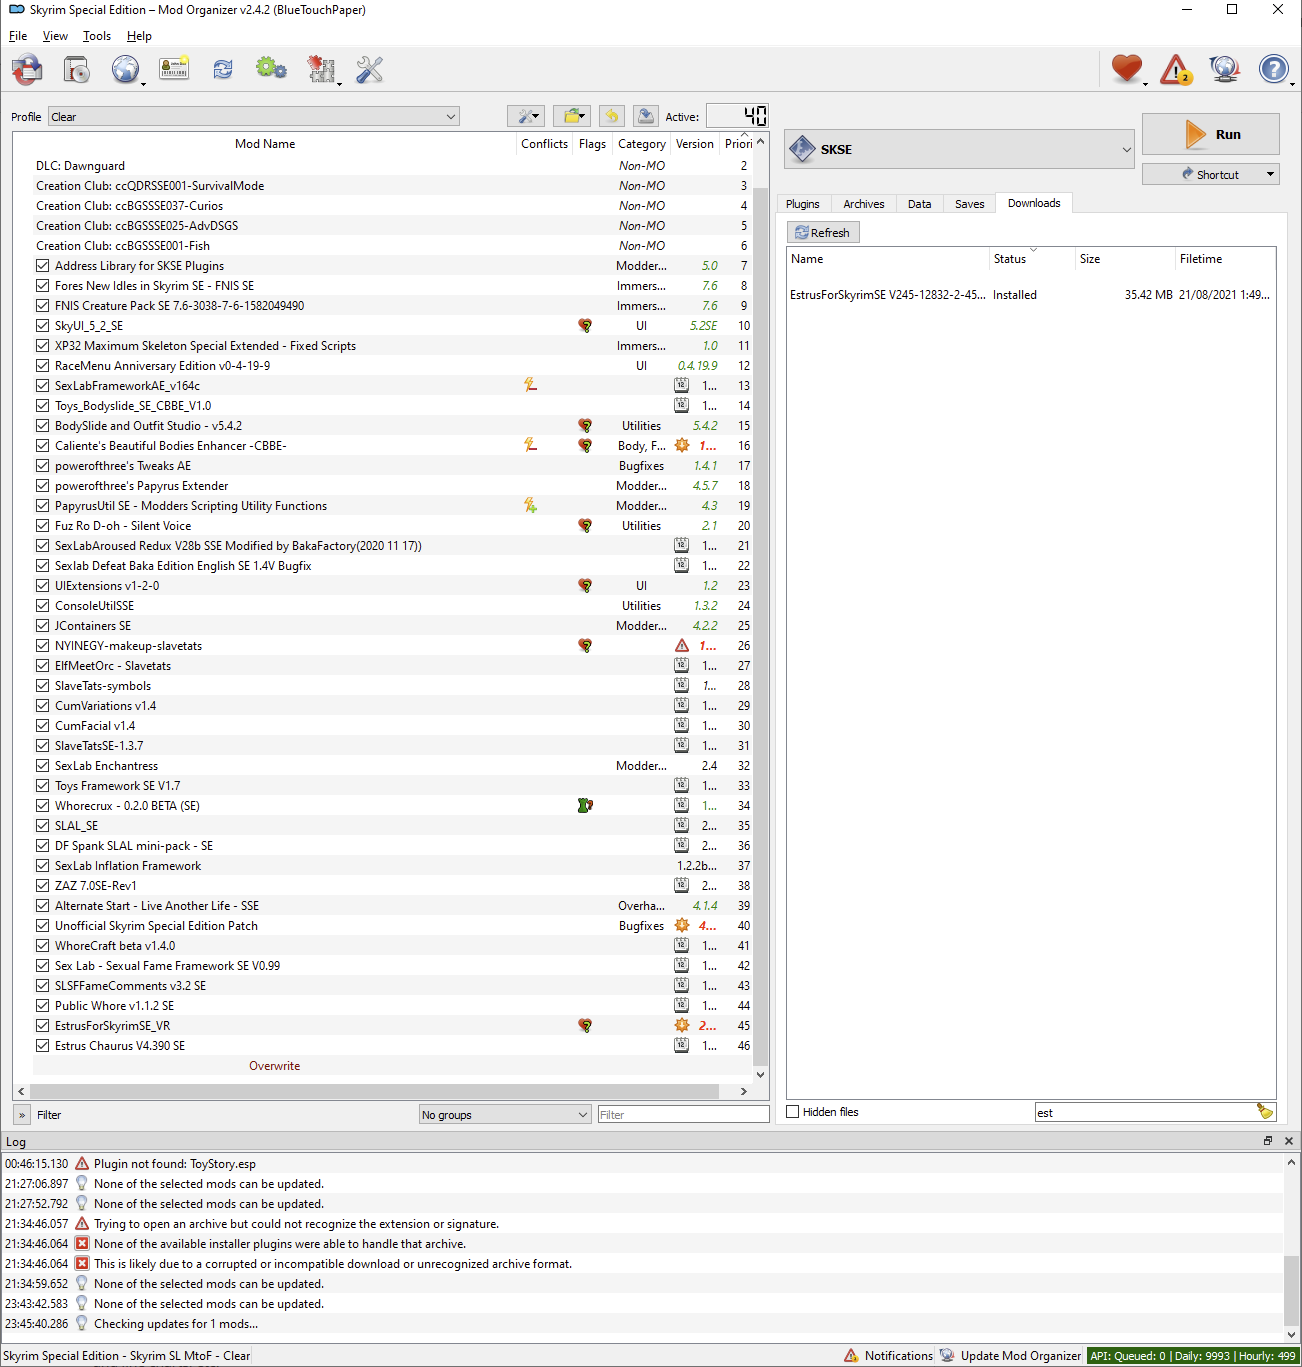The image size is (1302, 1367).
Task: Click the blue refresh arrows toolbar icon
Action: pyautogui.click(x=222, y=69)
